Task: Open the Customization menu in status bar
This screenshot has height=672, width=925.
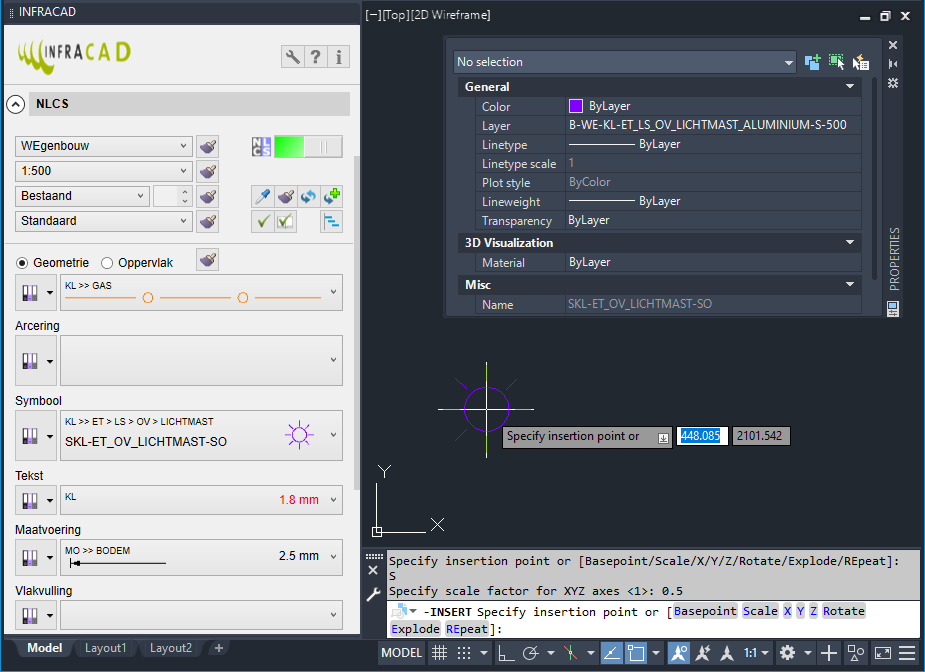Action: coord(907,653)
